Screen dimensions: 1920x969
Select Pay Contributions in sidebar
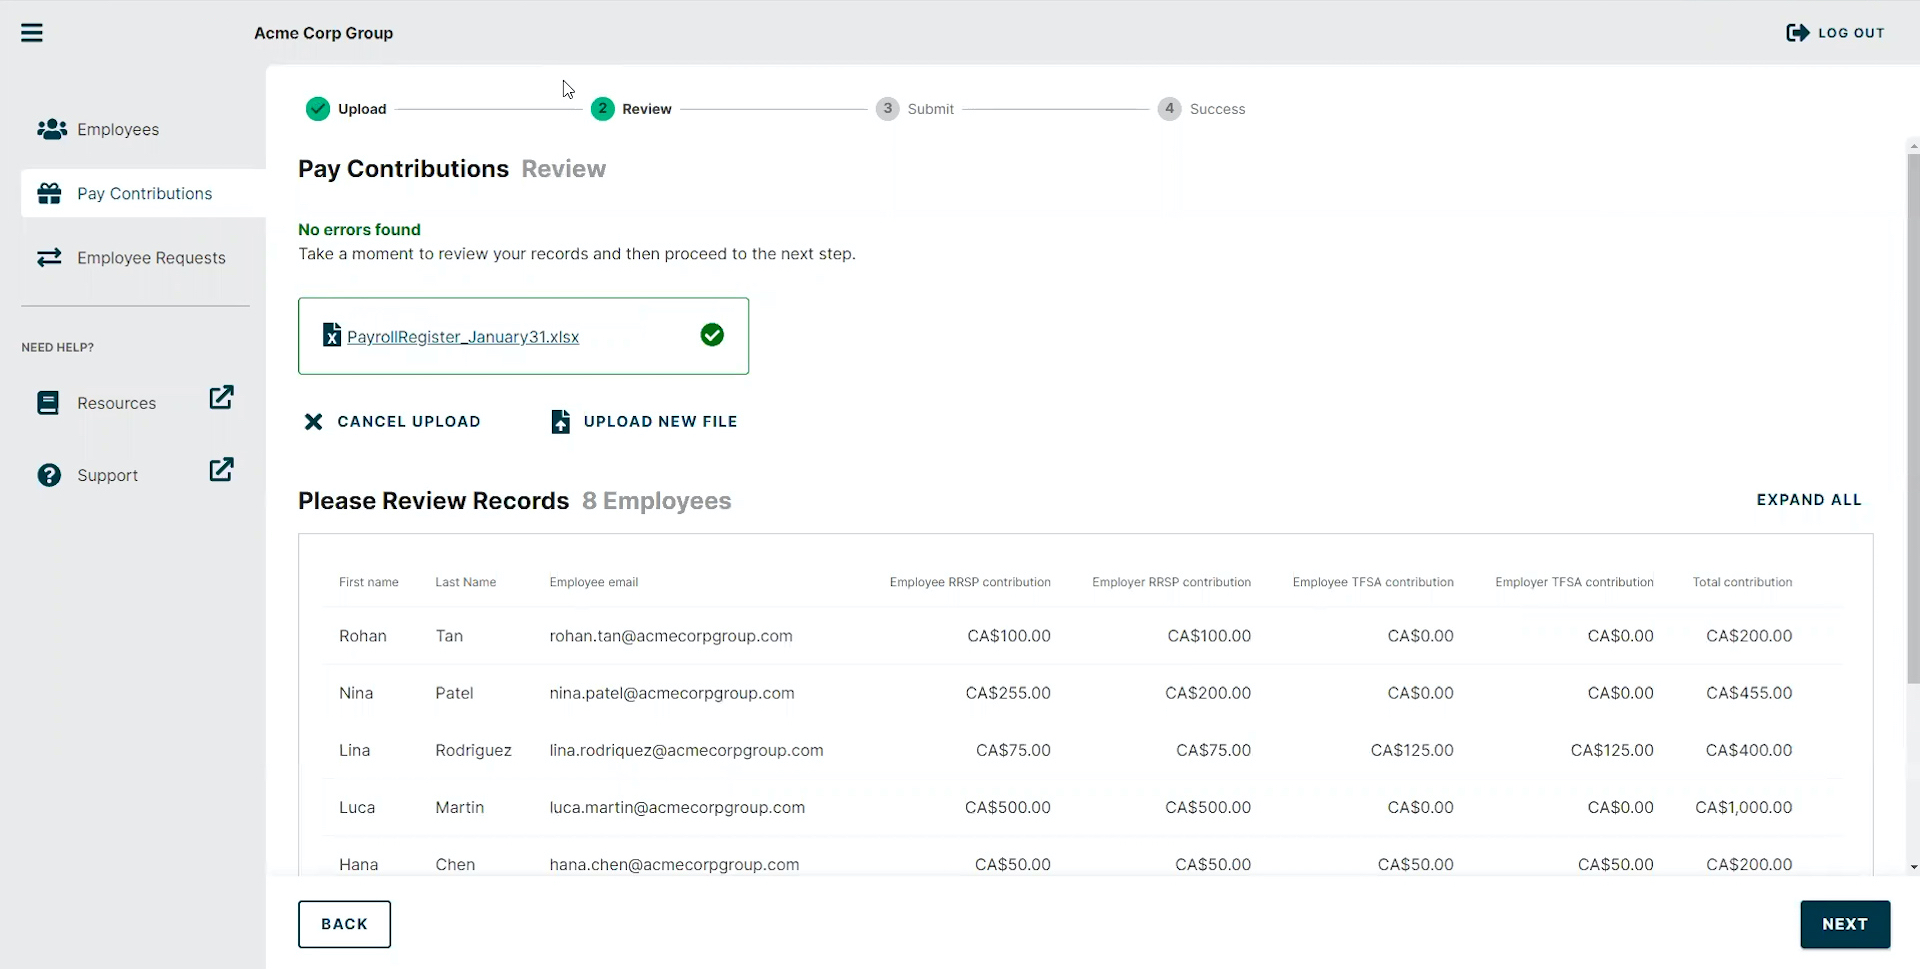coord(143,193)
